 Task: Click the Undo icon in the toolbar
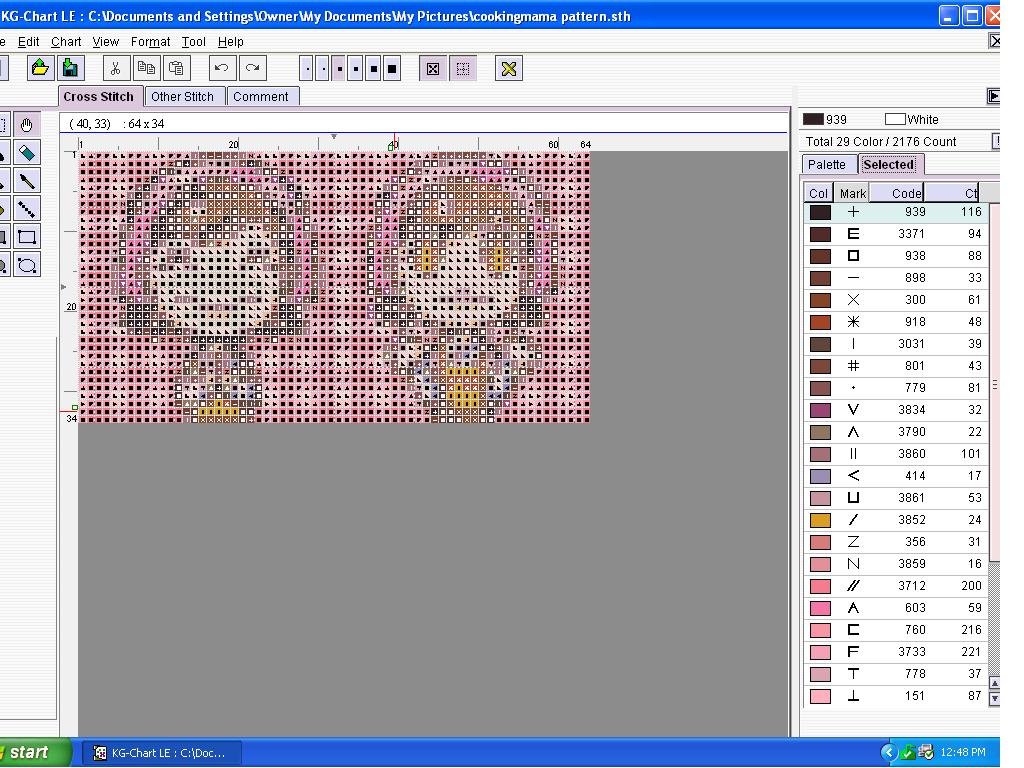(221, 68)
